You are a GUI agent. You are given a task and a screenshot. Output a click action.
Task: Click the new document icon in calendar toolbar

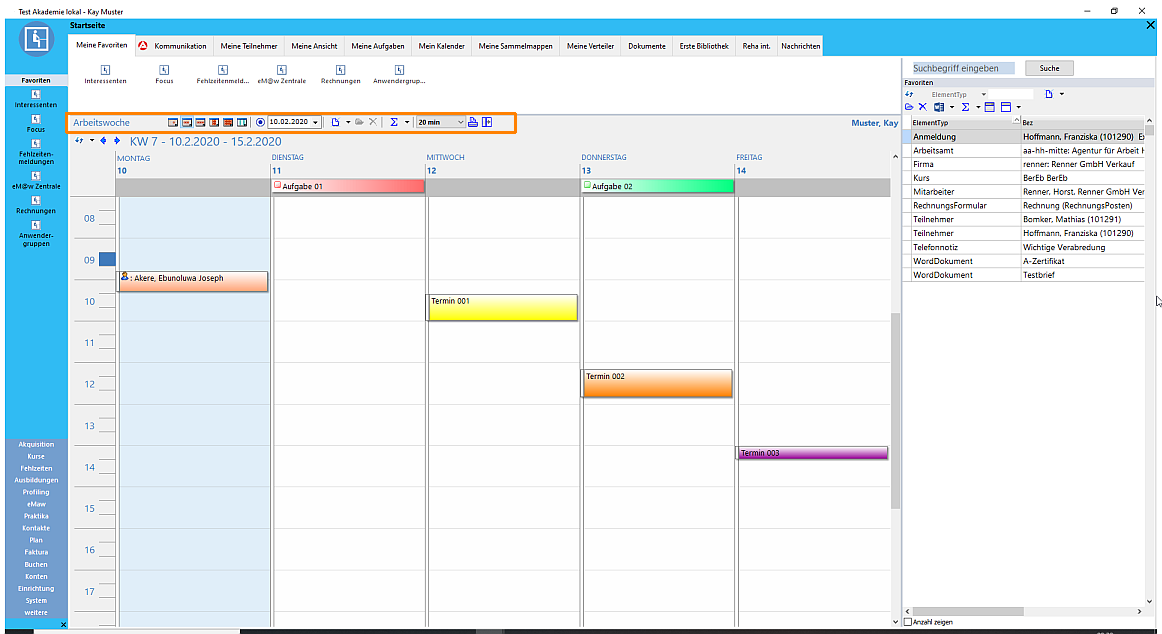coord(336,122)
